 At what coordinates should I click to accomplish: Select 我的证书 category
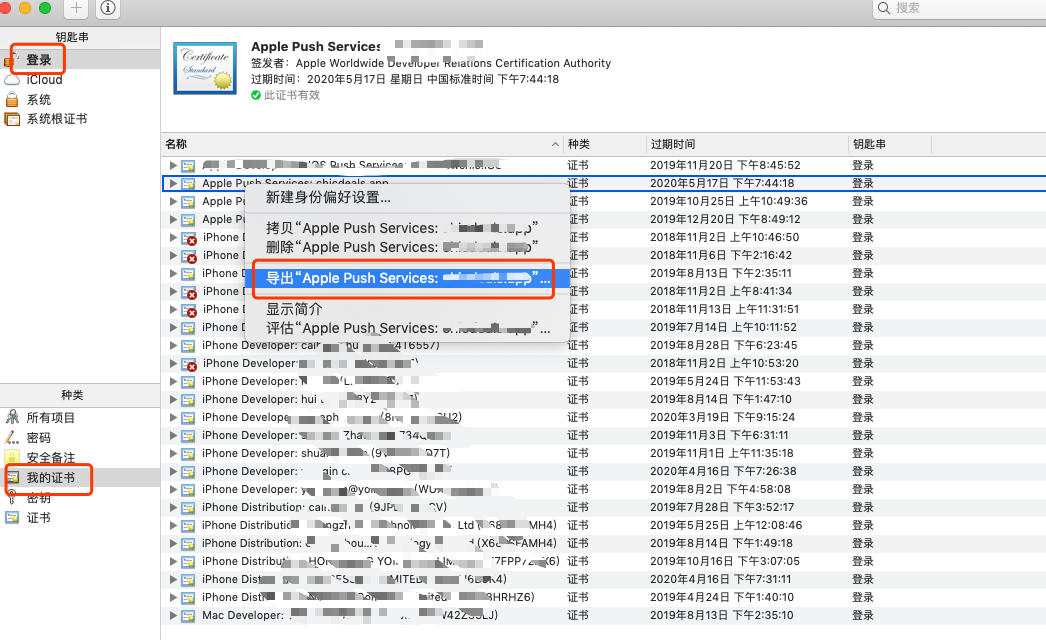coord(51,478)
